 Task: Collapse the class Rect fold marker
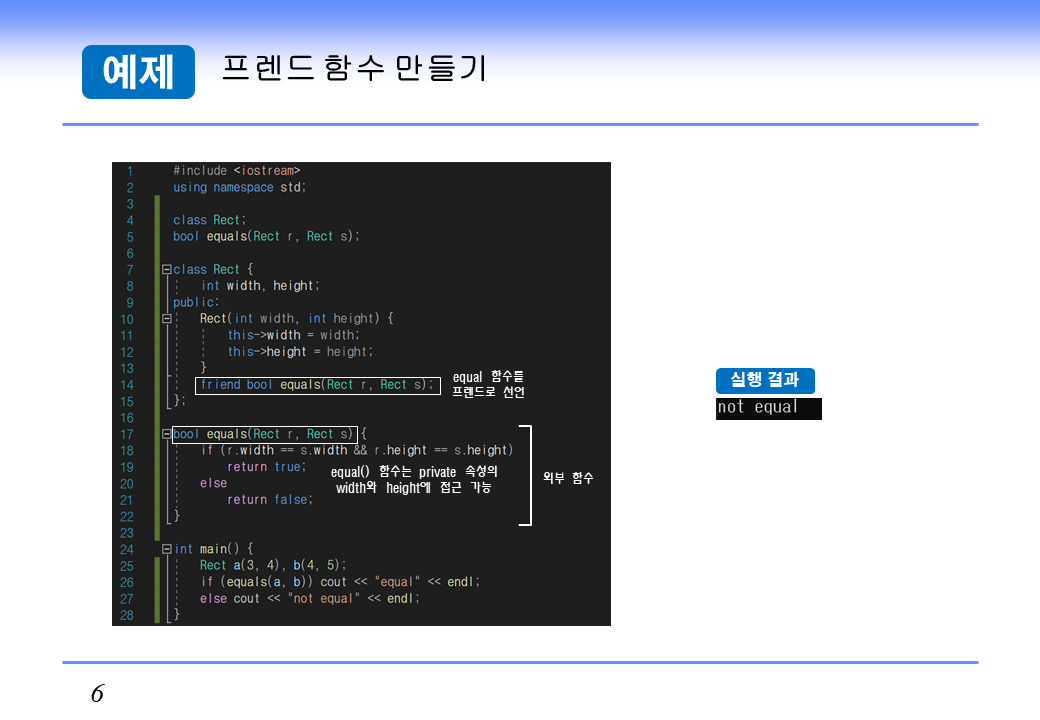(167, 269)
